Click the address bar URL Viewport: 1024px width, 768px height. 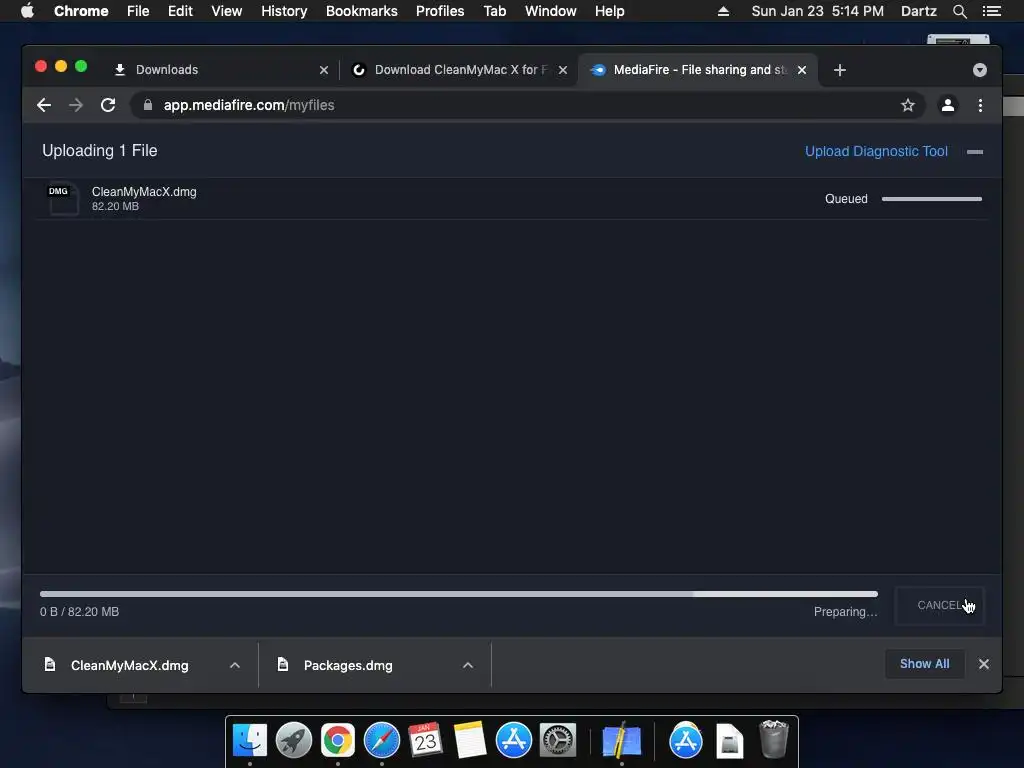249,105
